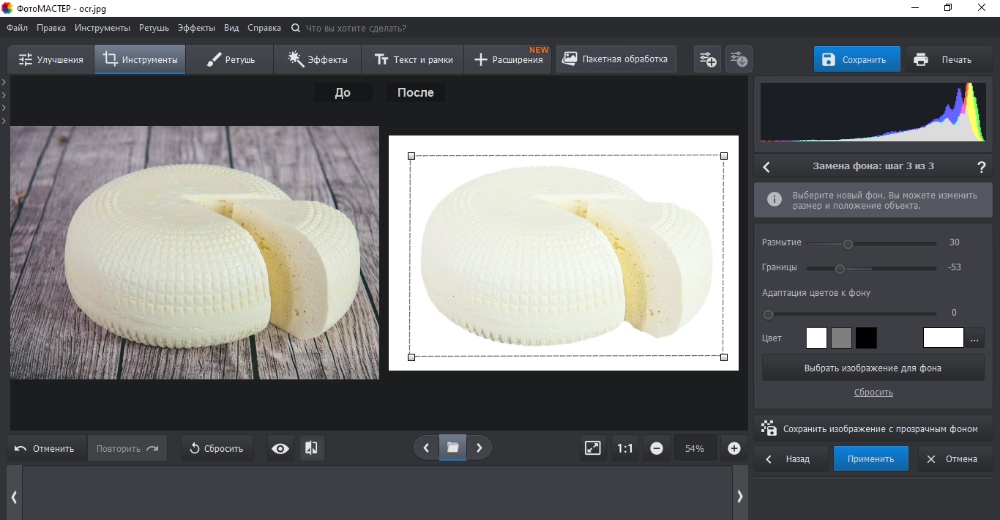
Task: Click the fit-to-screen icon
Action: [592, 449]
